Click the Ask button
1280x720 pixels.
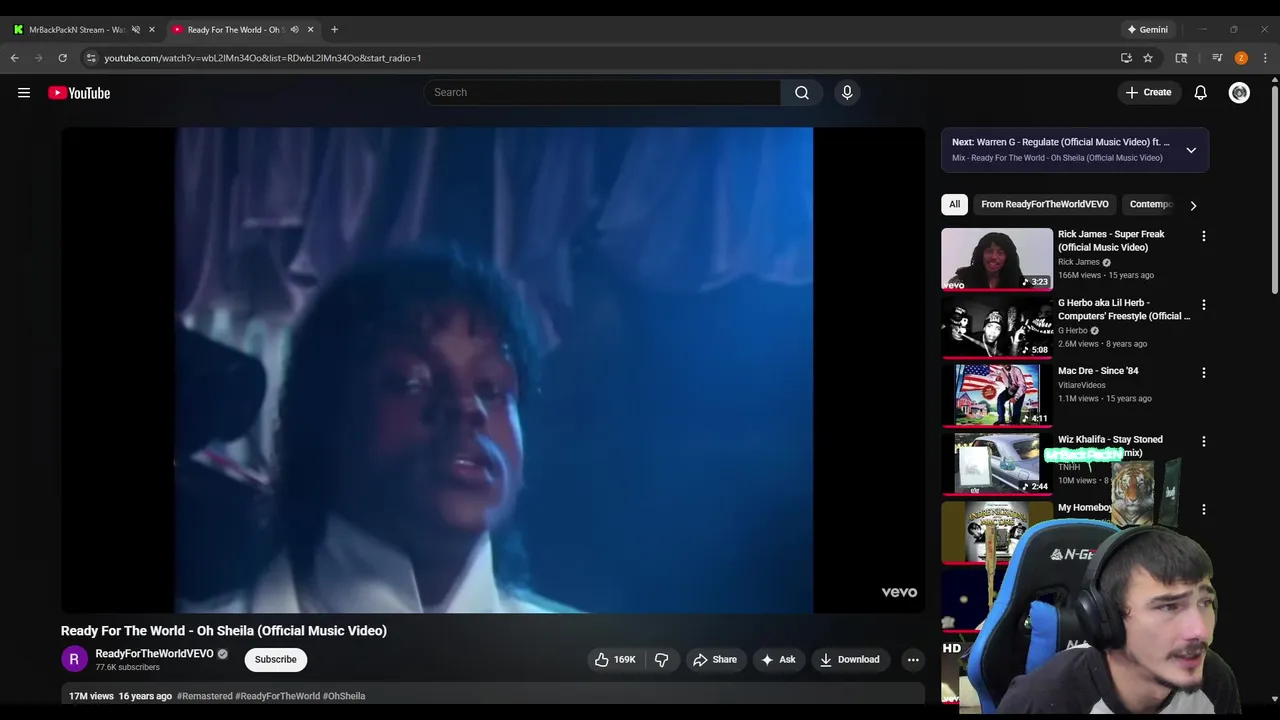coord(778,660)
